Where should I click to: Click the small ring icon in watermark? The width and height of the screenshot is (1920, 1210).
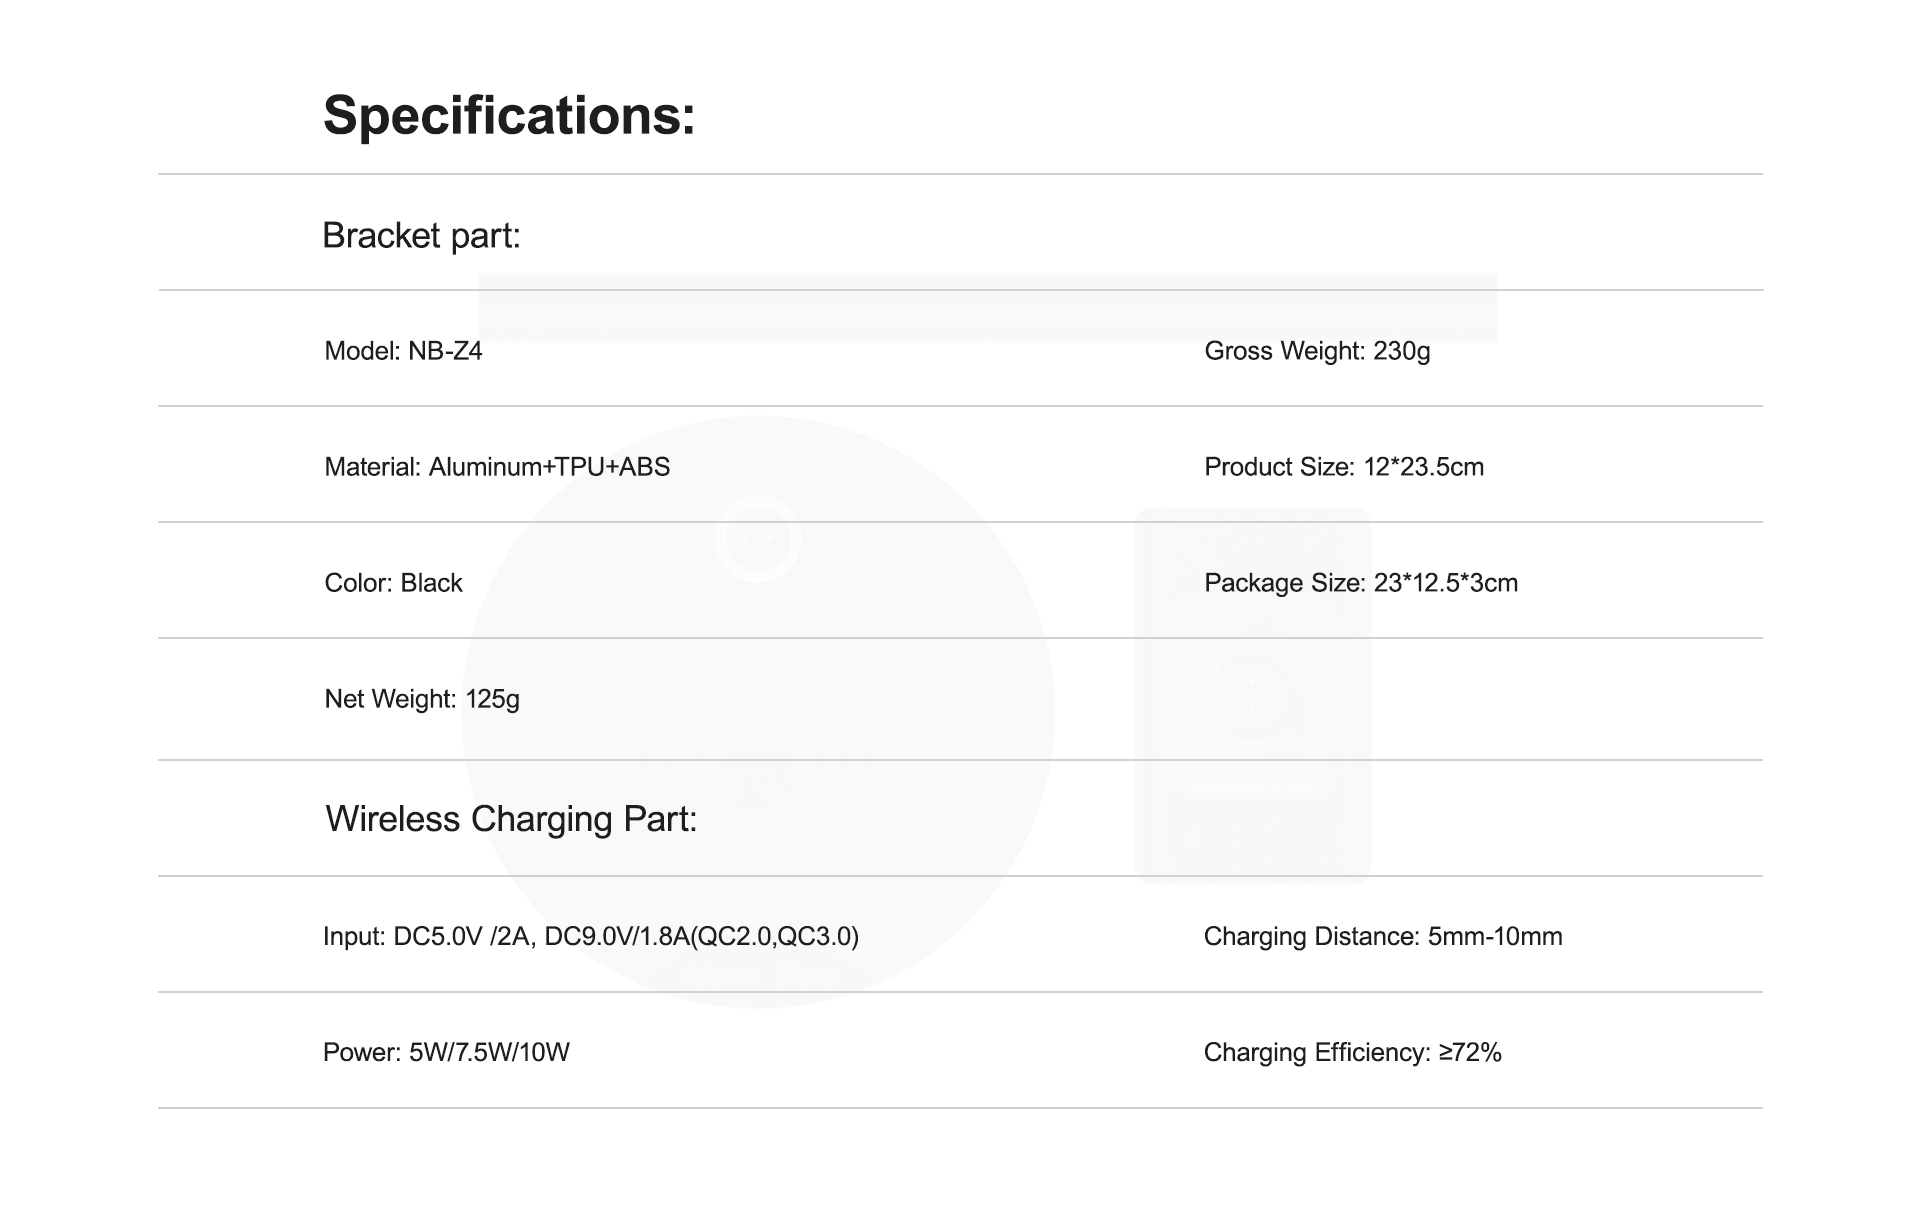click(758, 539)
